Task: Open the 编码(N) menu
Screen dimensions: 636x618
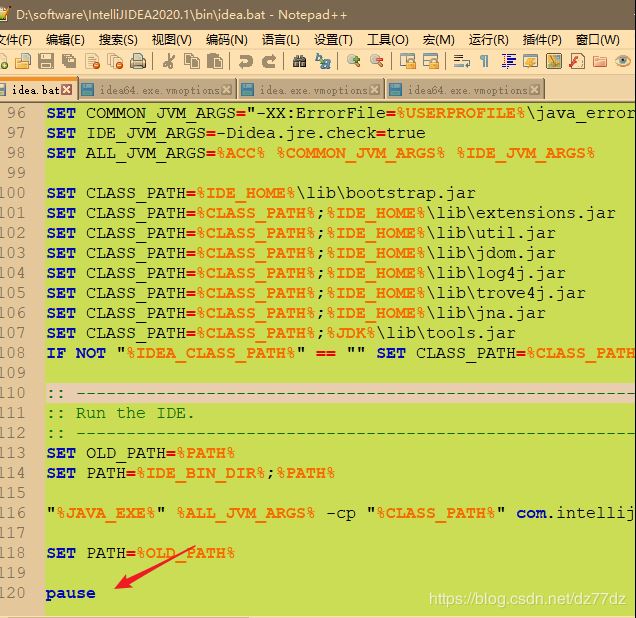Action: (227, 40)
